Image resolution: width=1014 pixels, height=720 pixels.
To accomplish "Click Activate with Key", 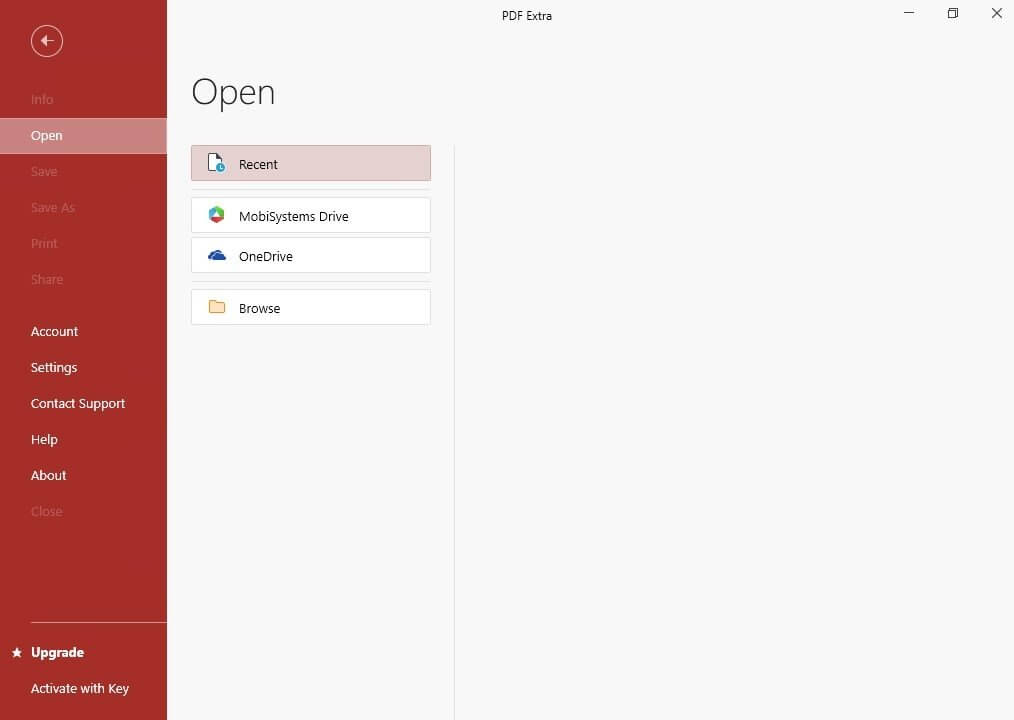I will click(80, 688).
